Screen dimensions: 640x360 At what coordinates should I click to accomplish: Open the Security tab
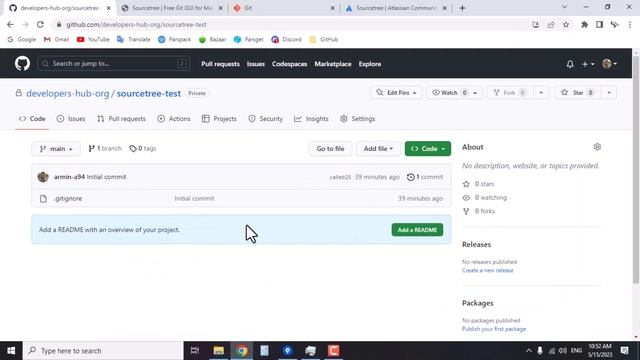click(x=265, y=119)
